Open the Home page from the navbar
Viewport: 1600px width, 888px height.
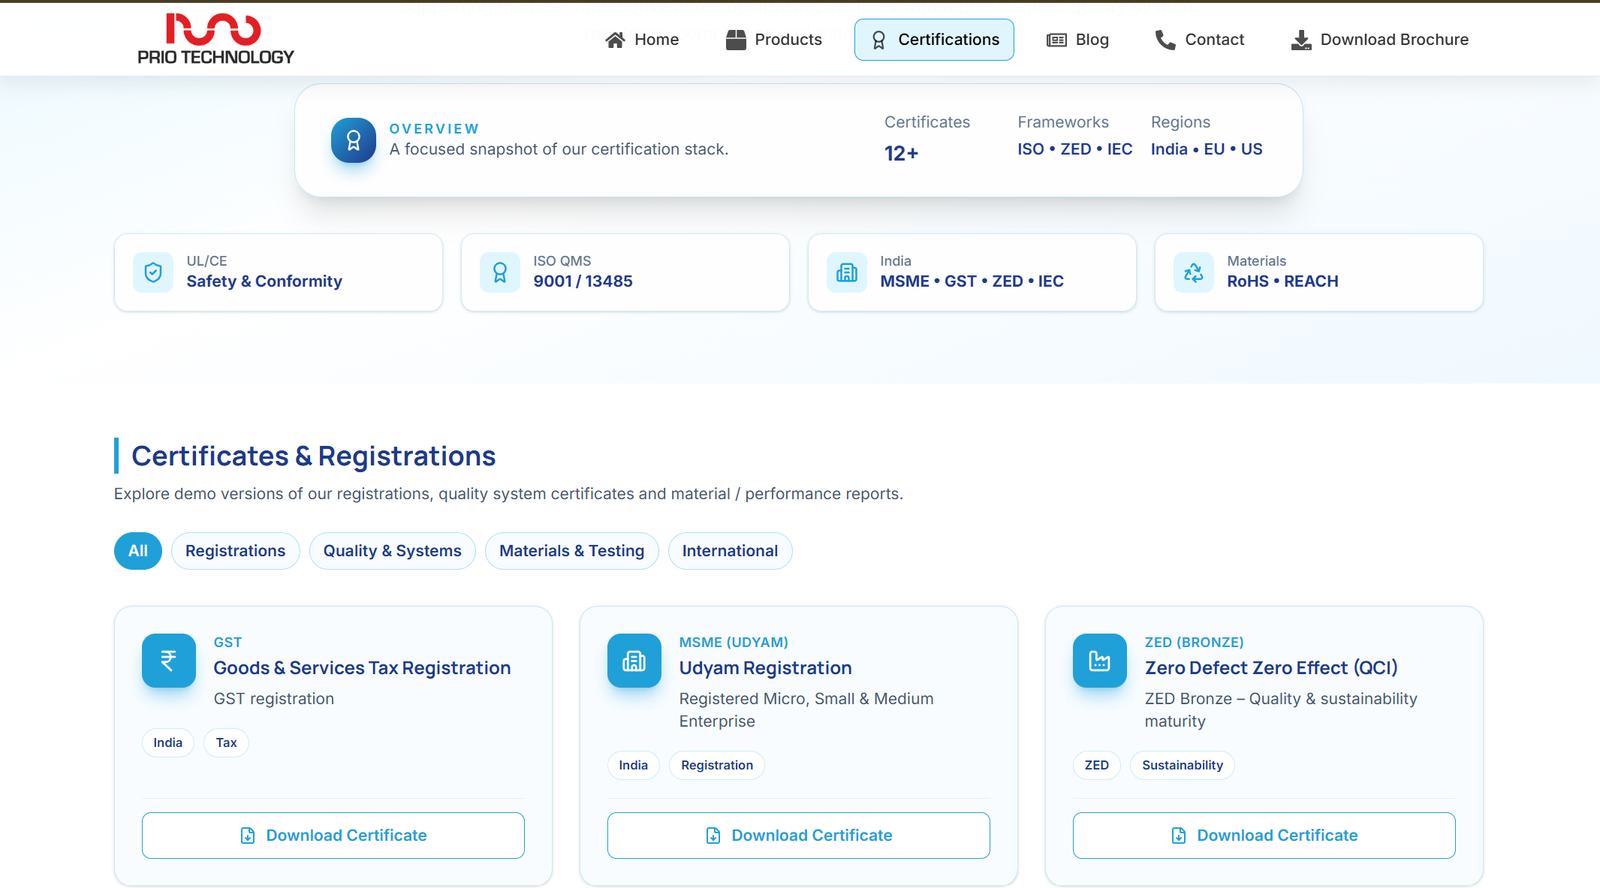pyautogui.click(x=642, y=40)
